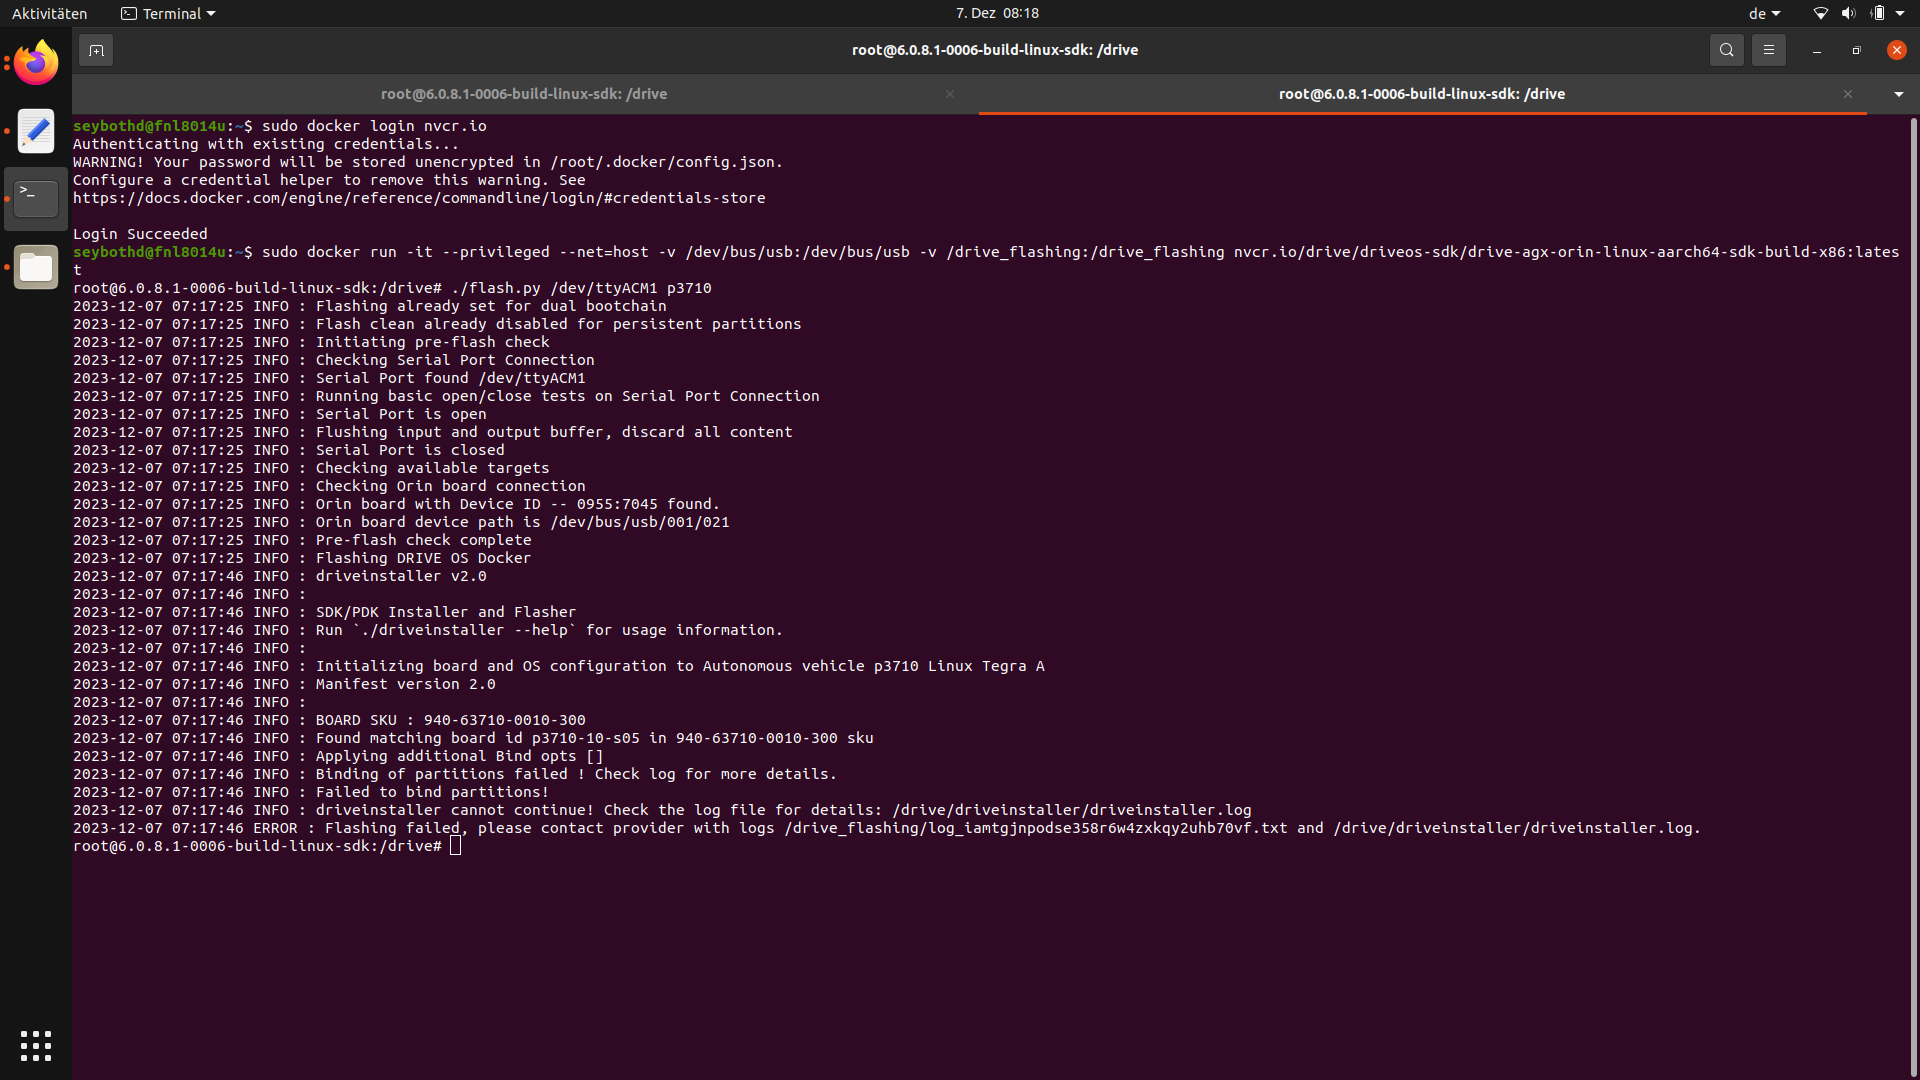Click the docker login docs URL

(419, 198)
